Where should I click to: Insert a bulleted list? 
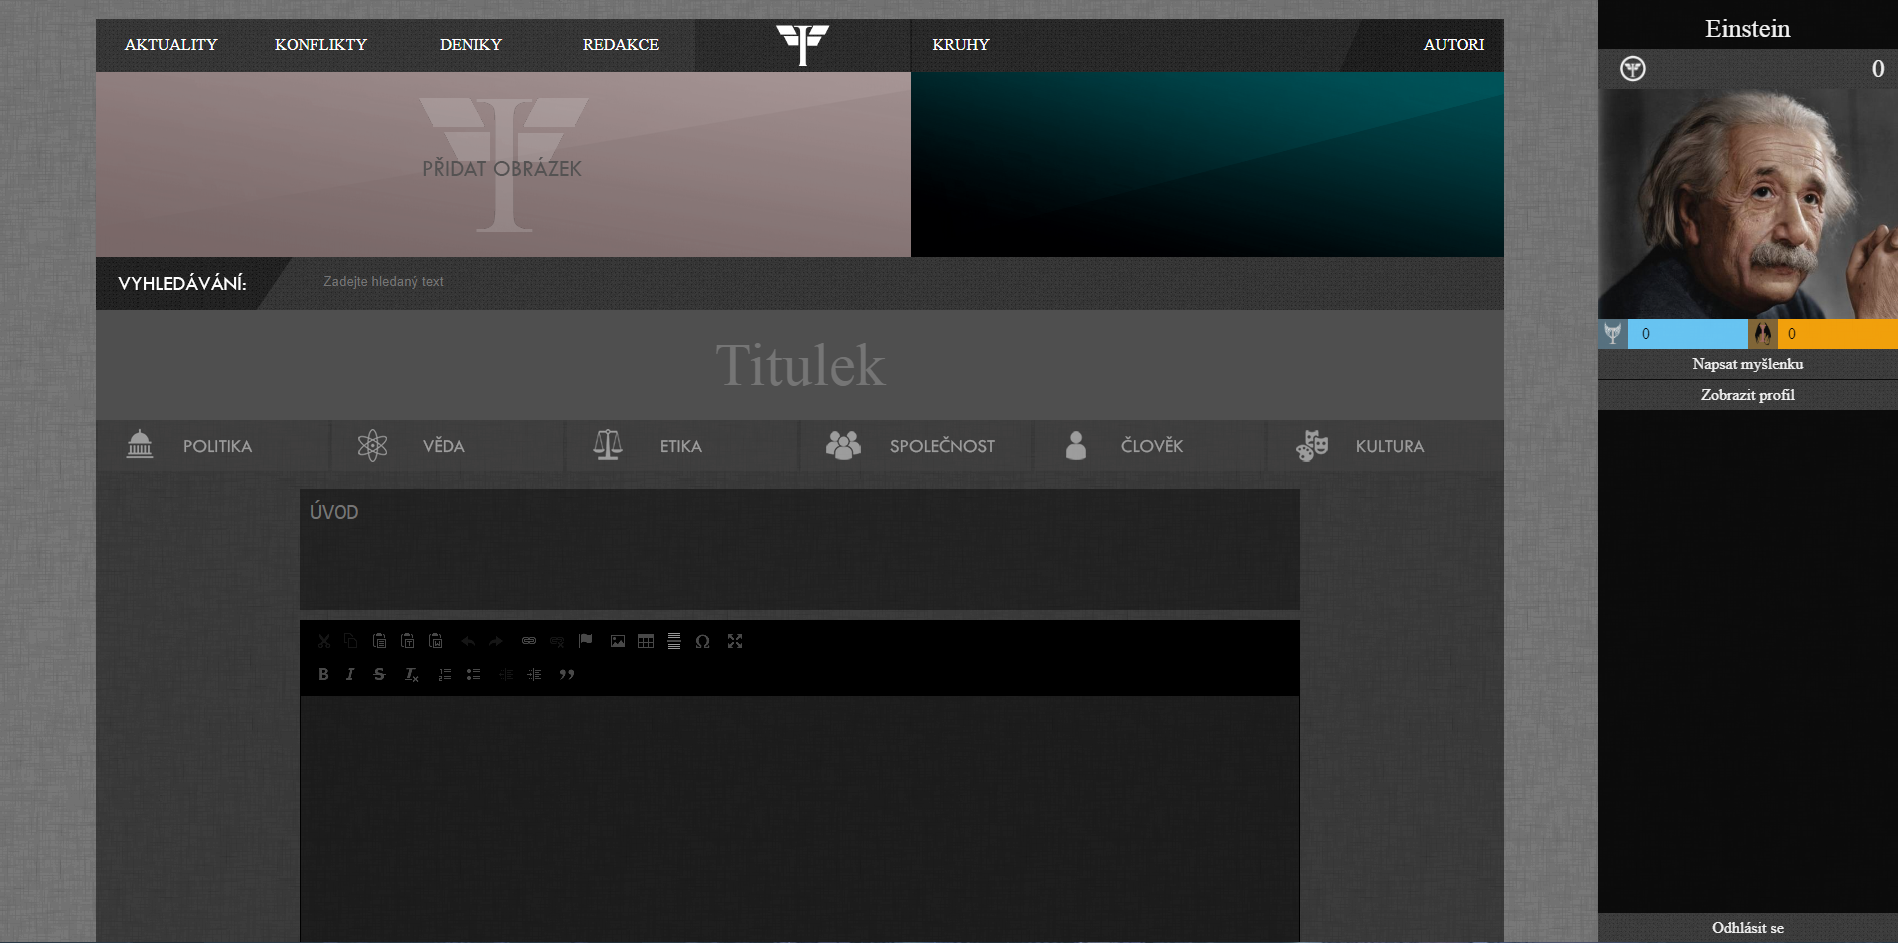point(474,674)
